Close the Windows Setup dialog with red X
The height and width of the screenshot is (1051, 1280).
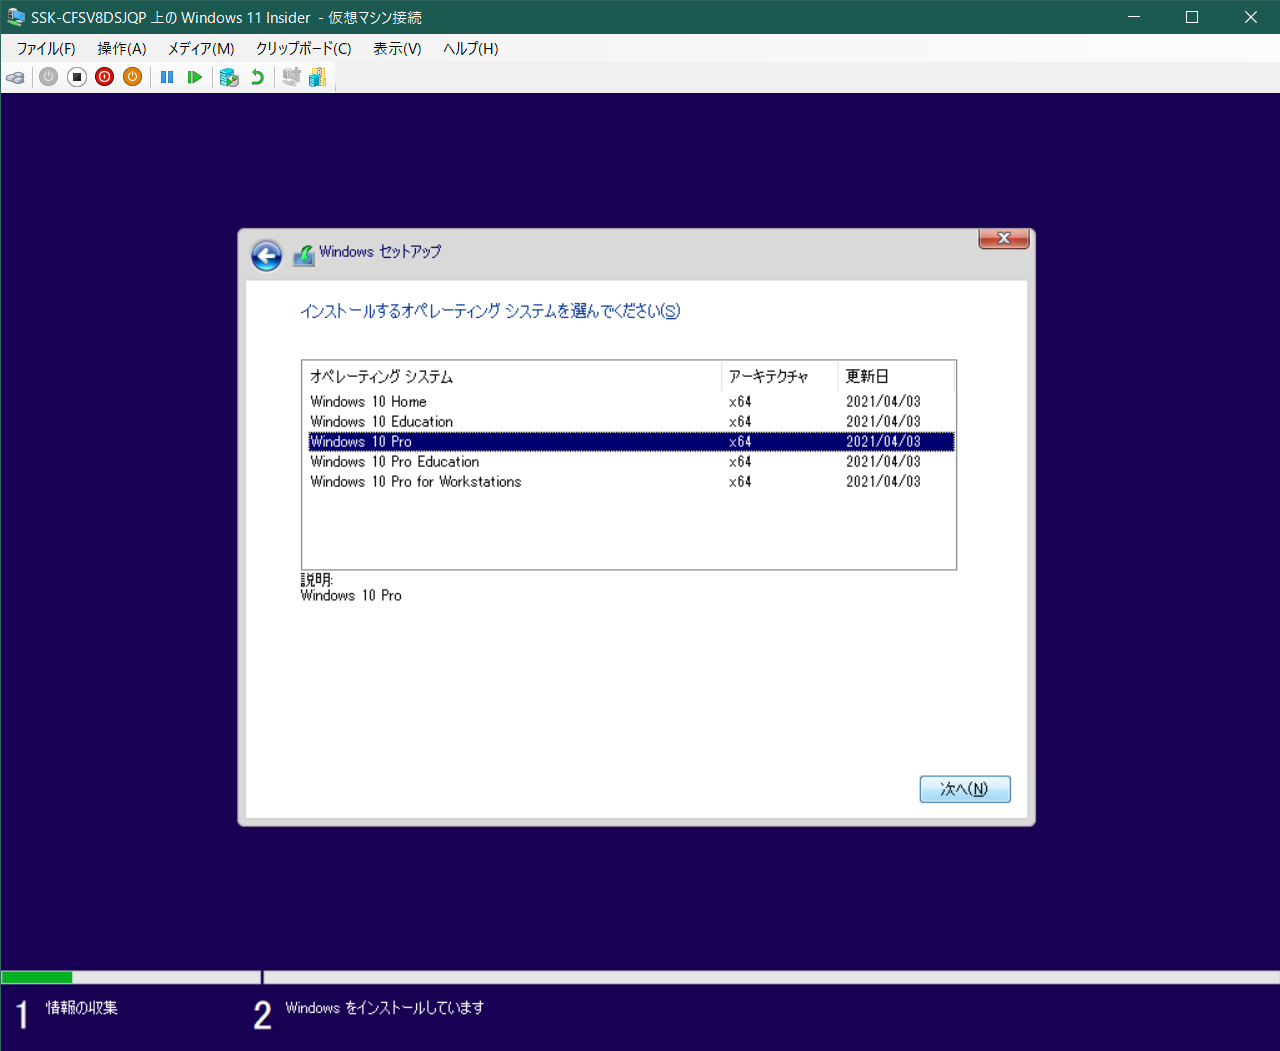coord(1004,238)
